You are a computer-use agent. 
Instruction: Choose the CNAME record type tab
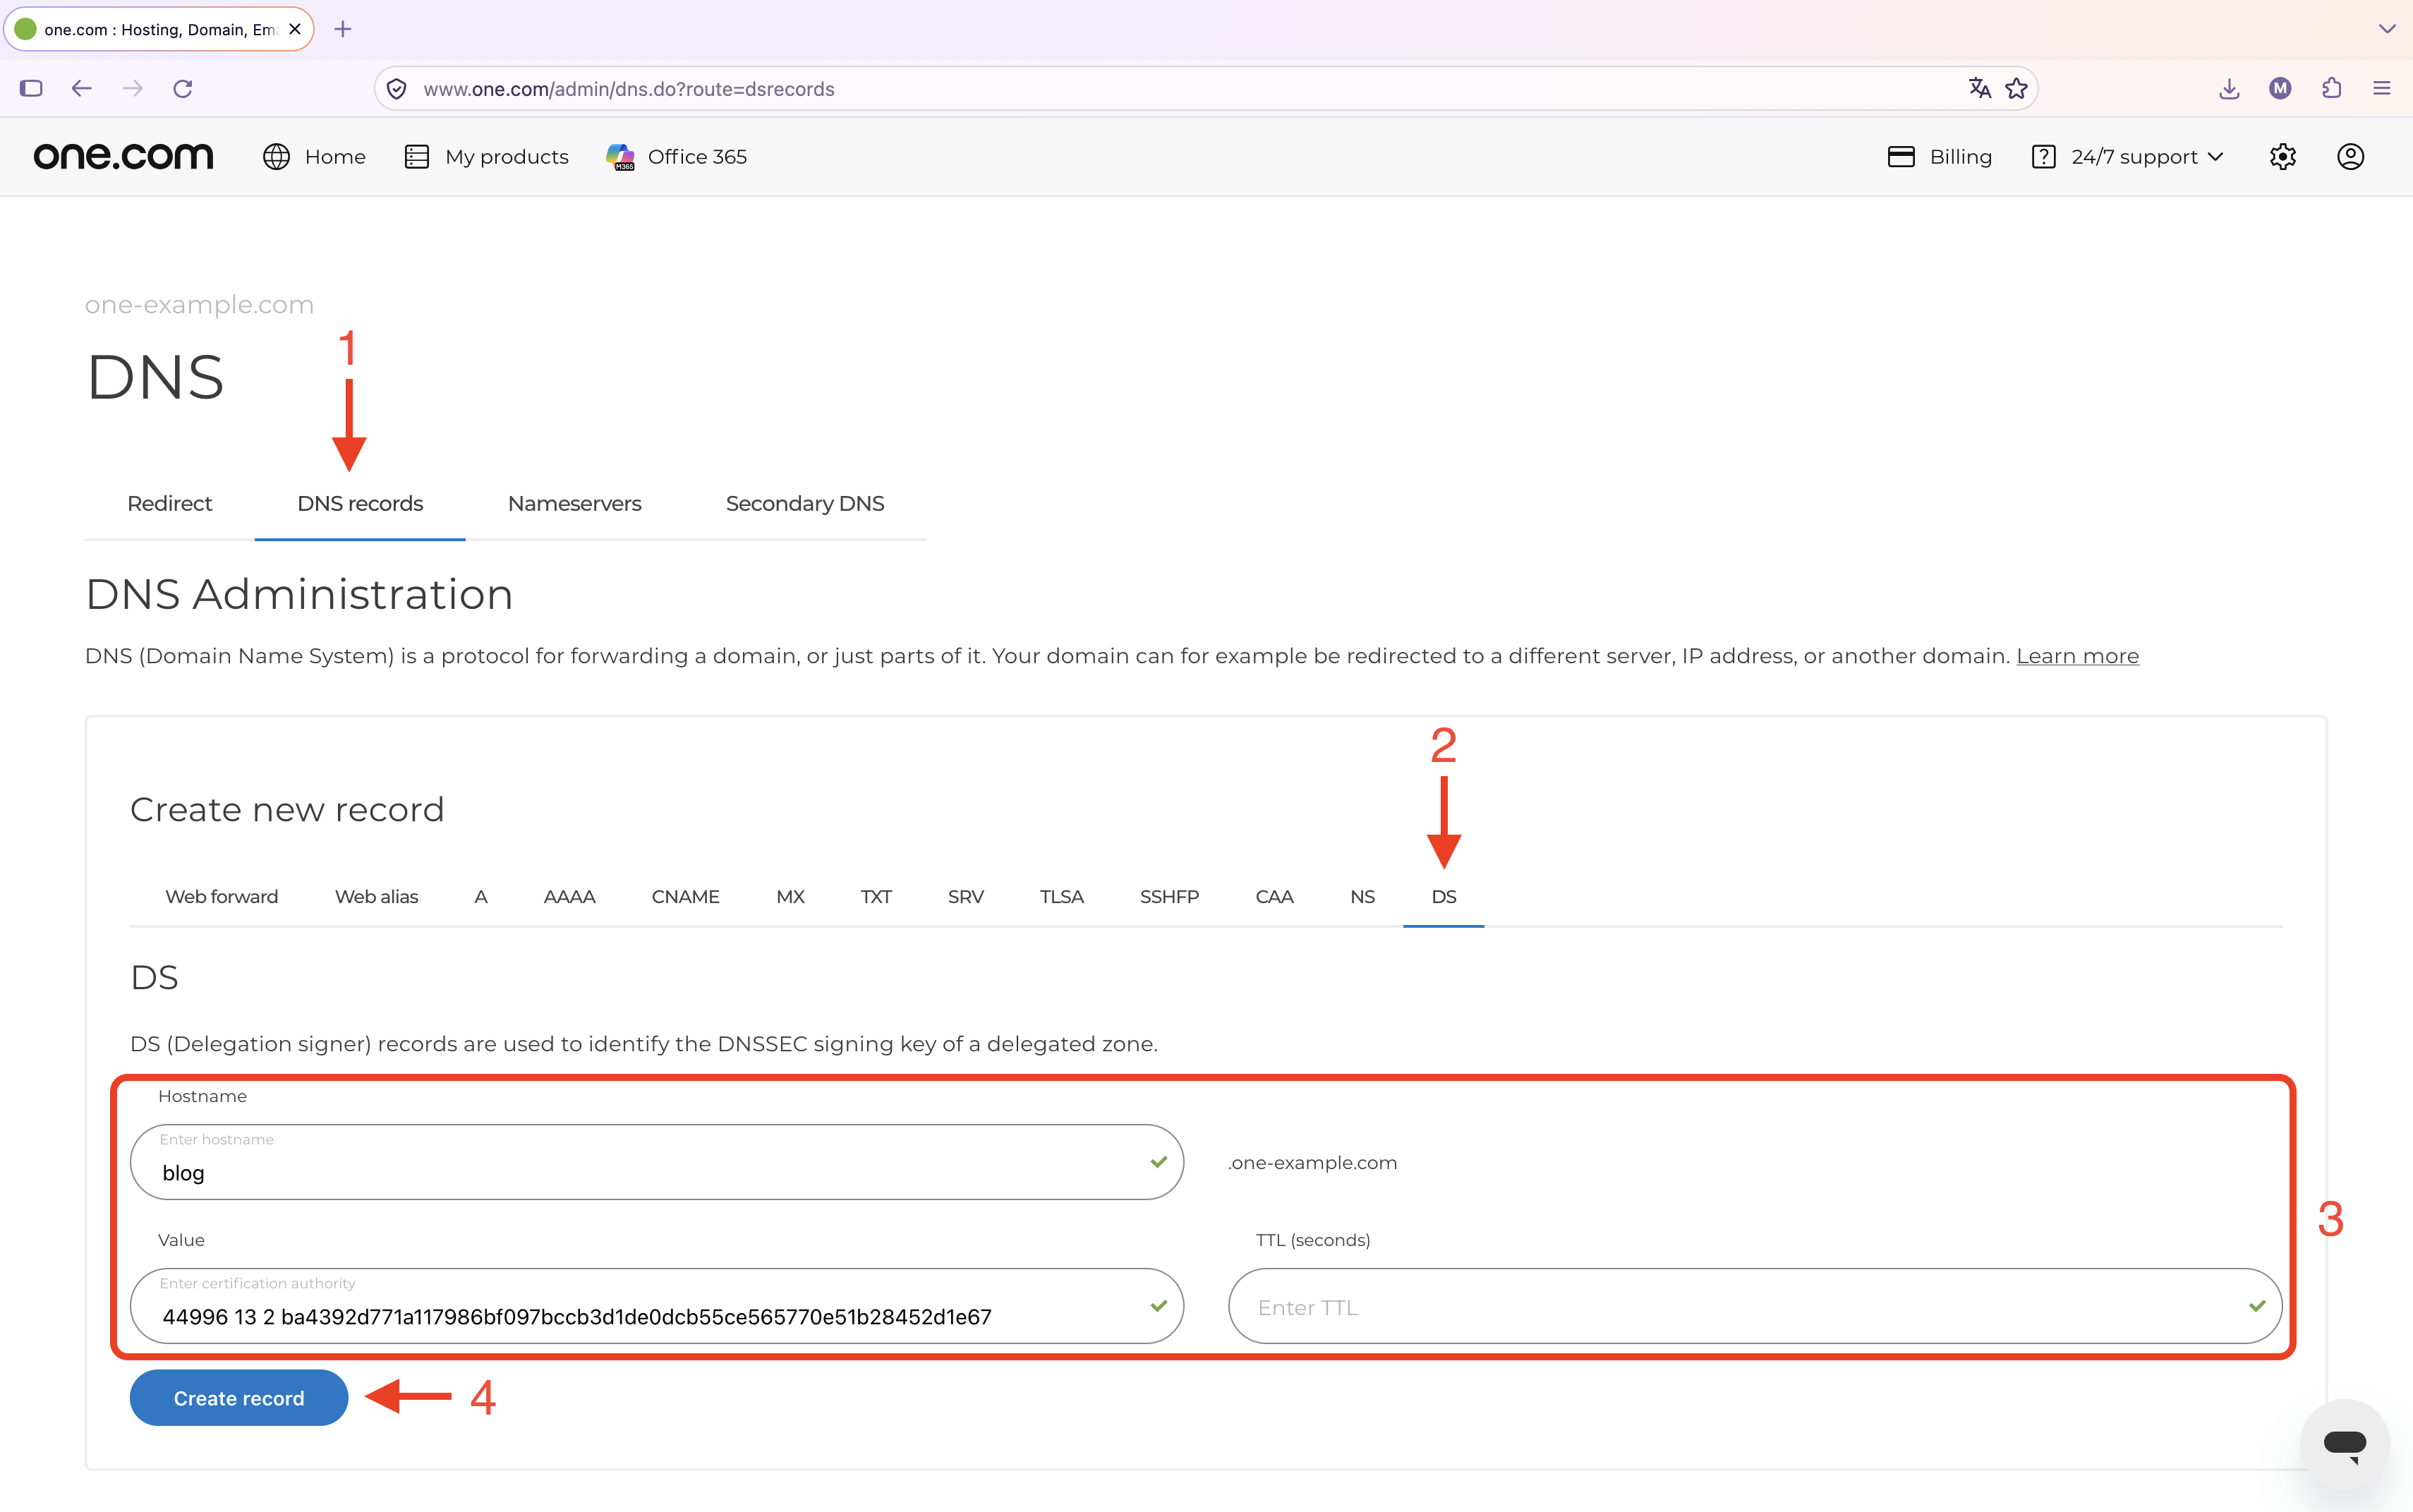tap(685, 897)
